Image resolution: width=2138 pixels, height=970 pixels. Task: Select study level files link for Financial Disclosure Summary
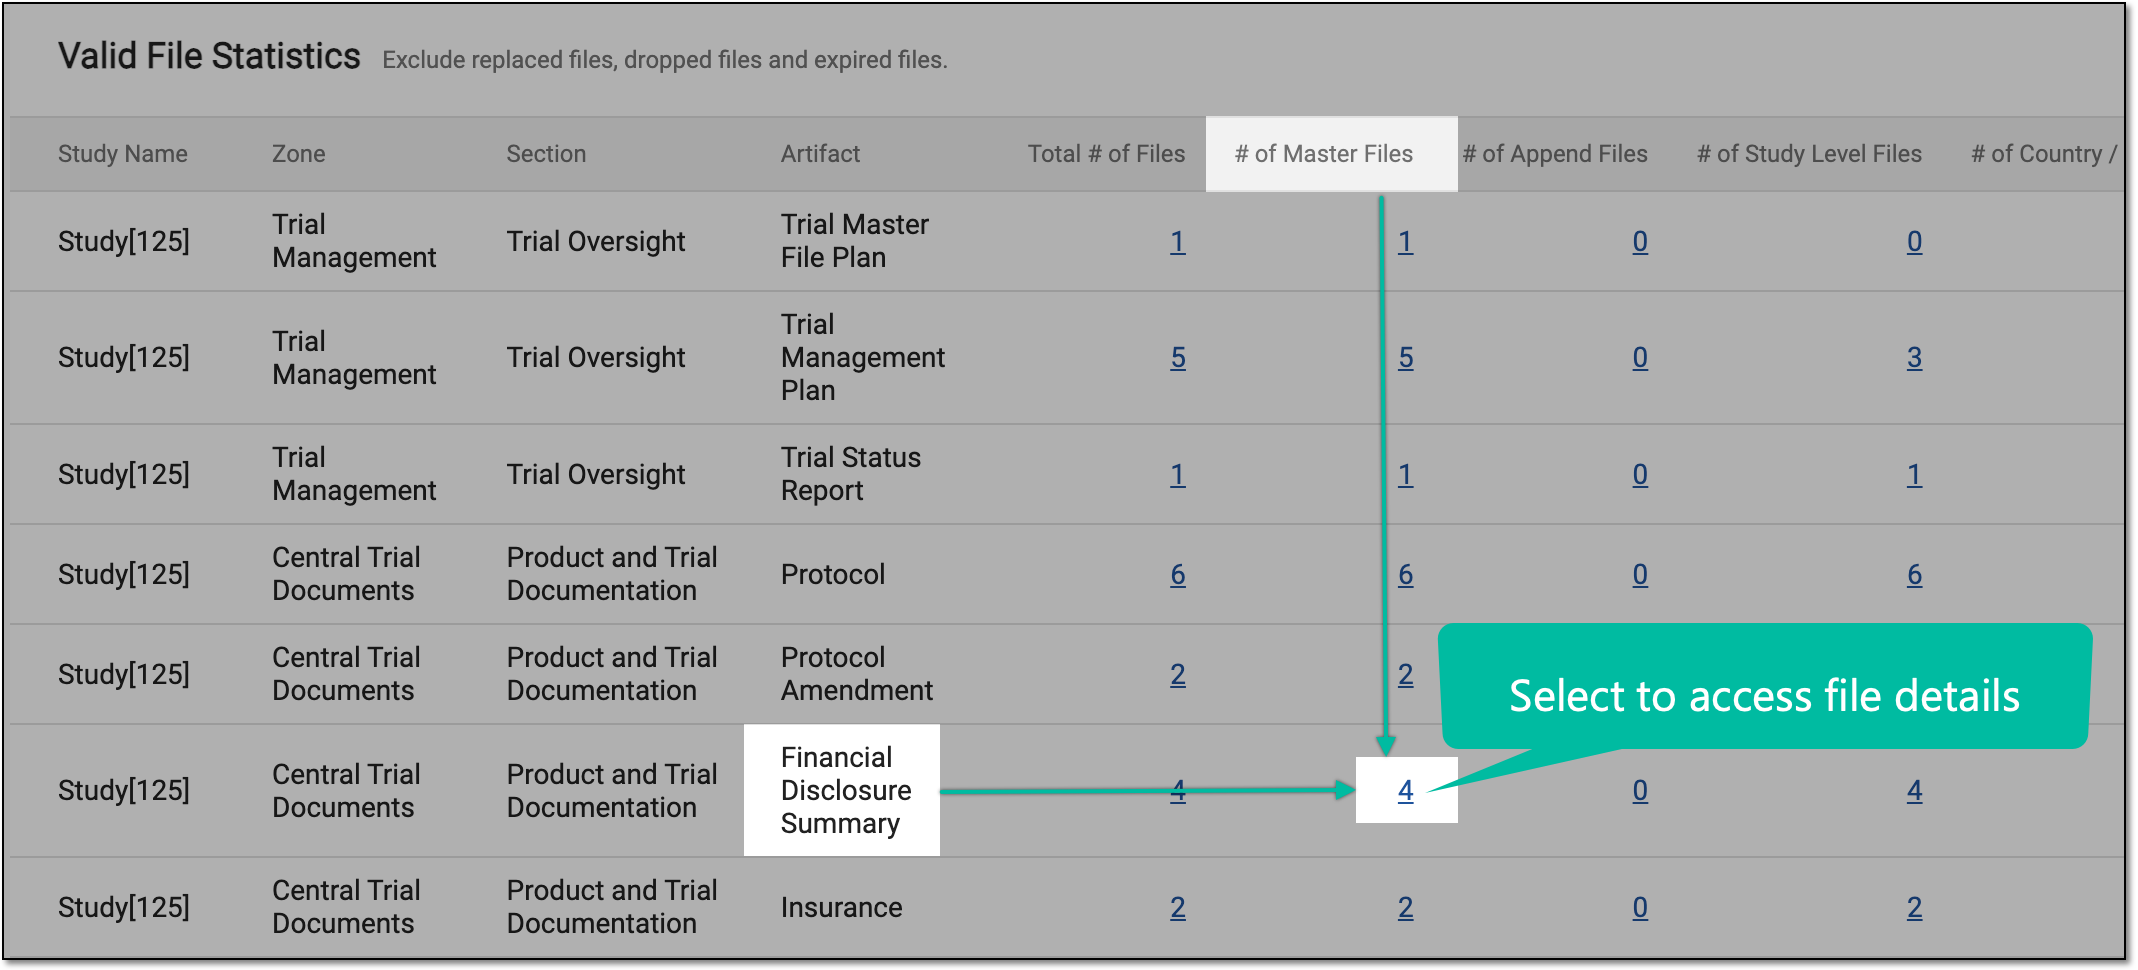(x=1914, y=790)
